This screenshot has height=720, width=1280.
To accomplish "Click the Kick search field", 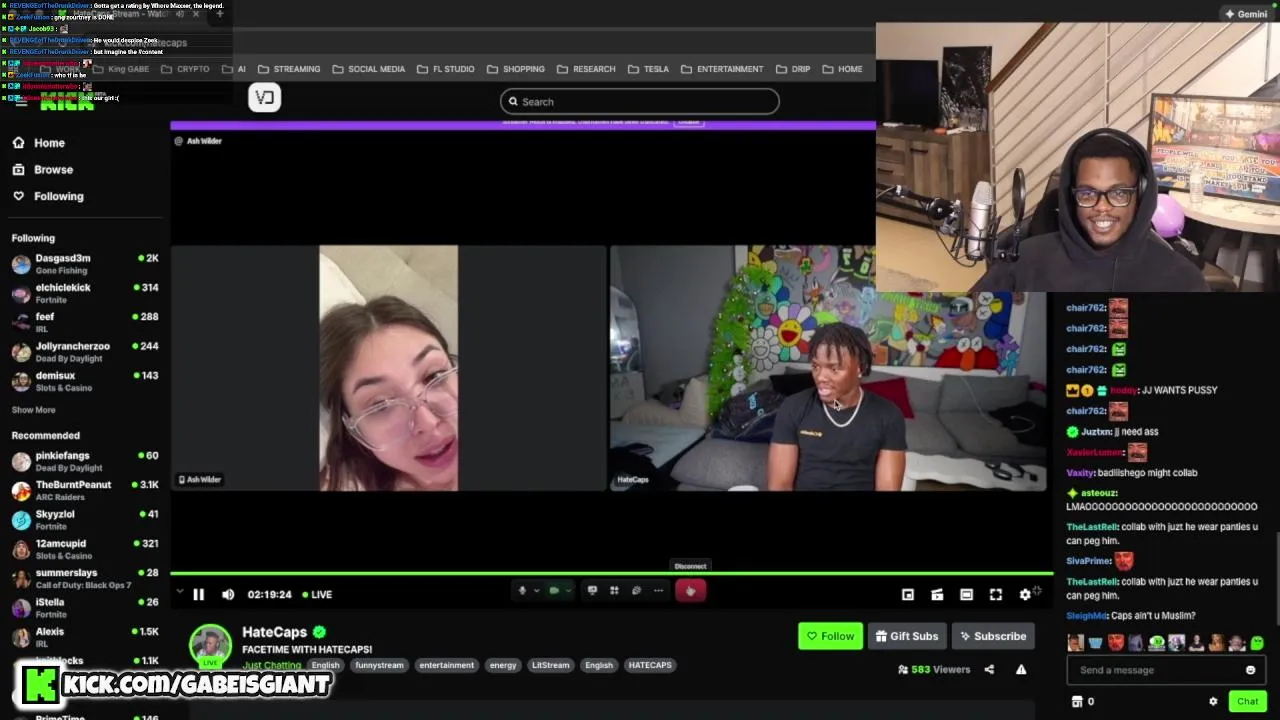I will click(x=640, y=101).
